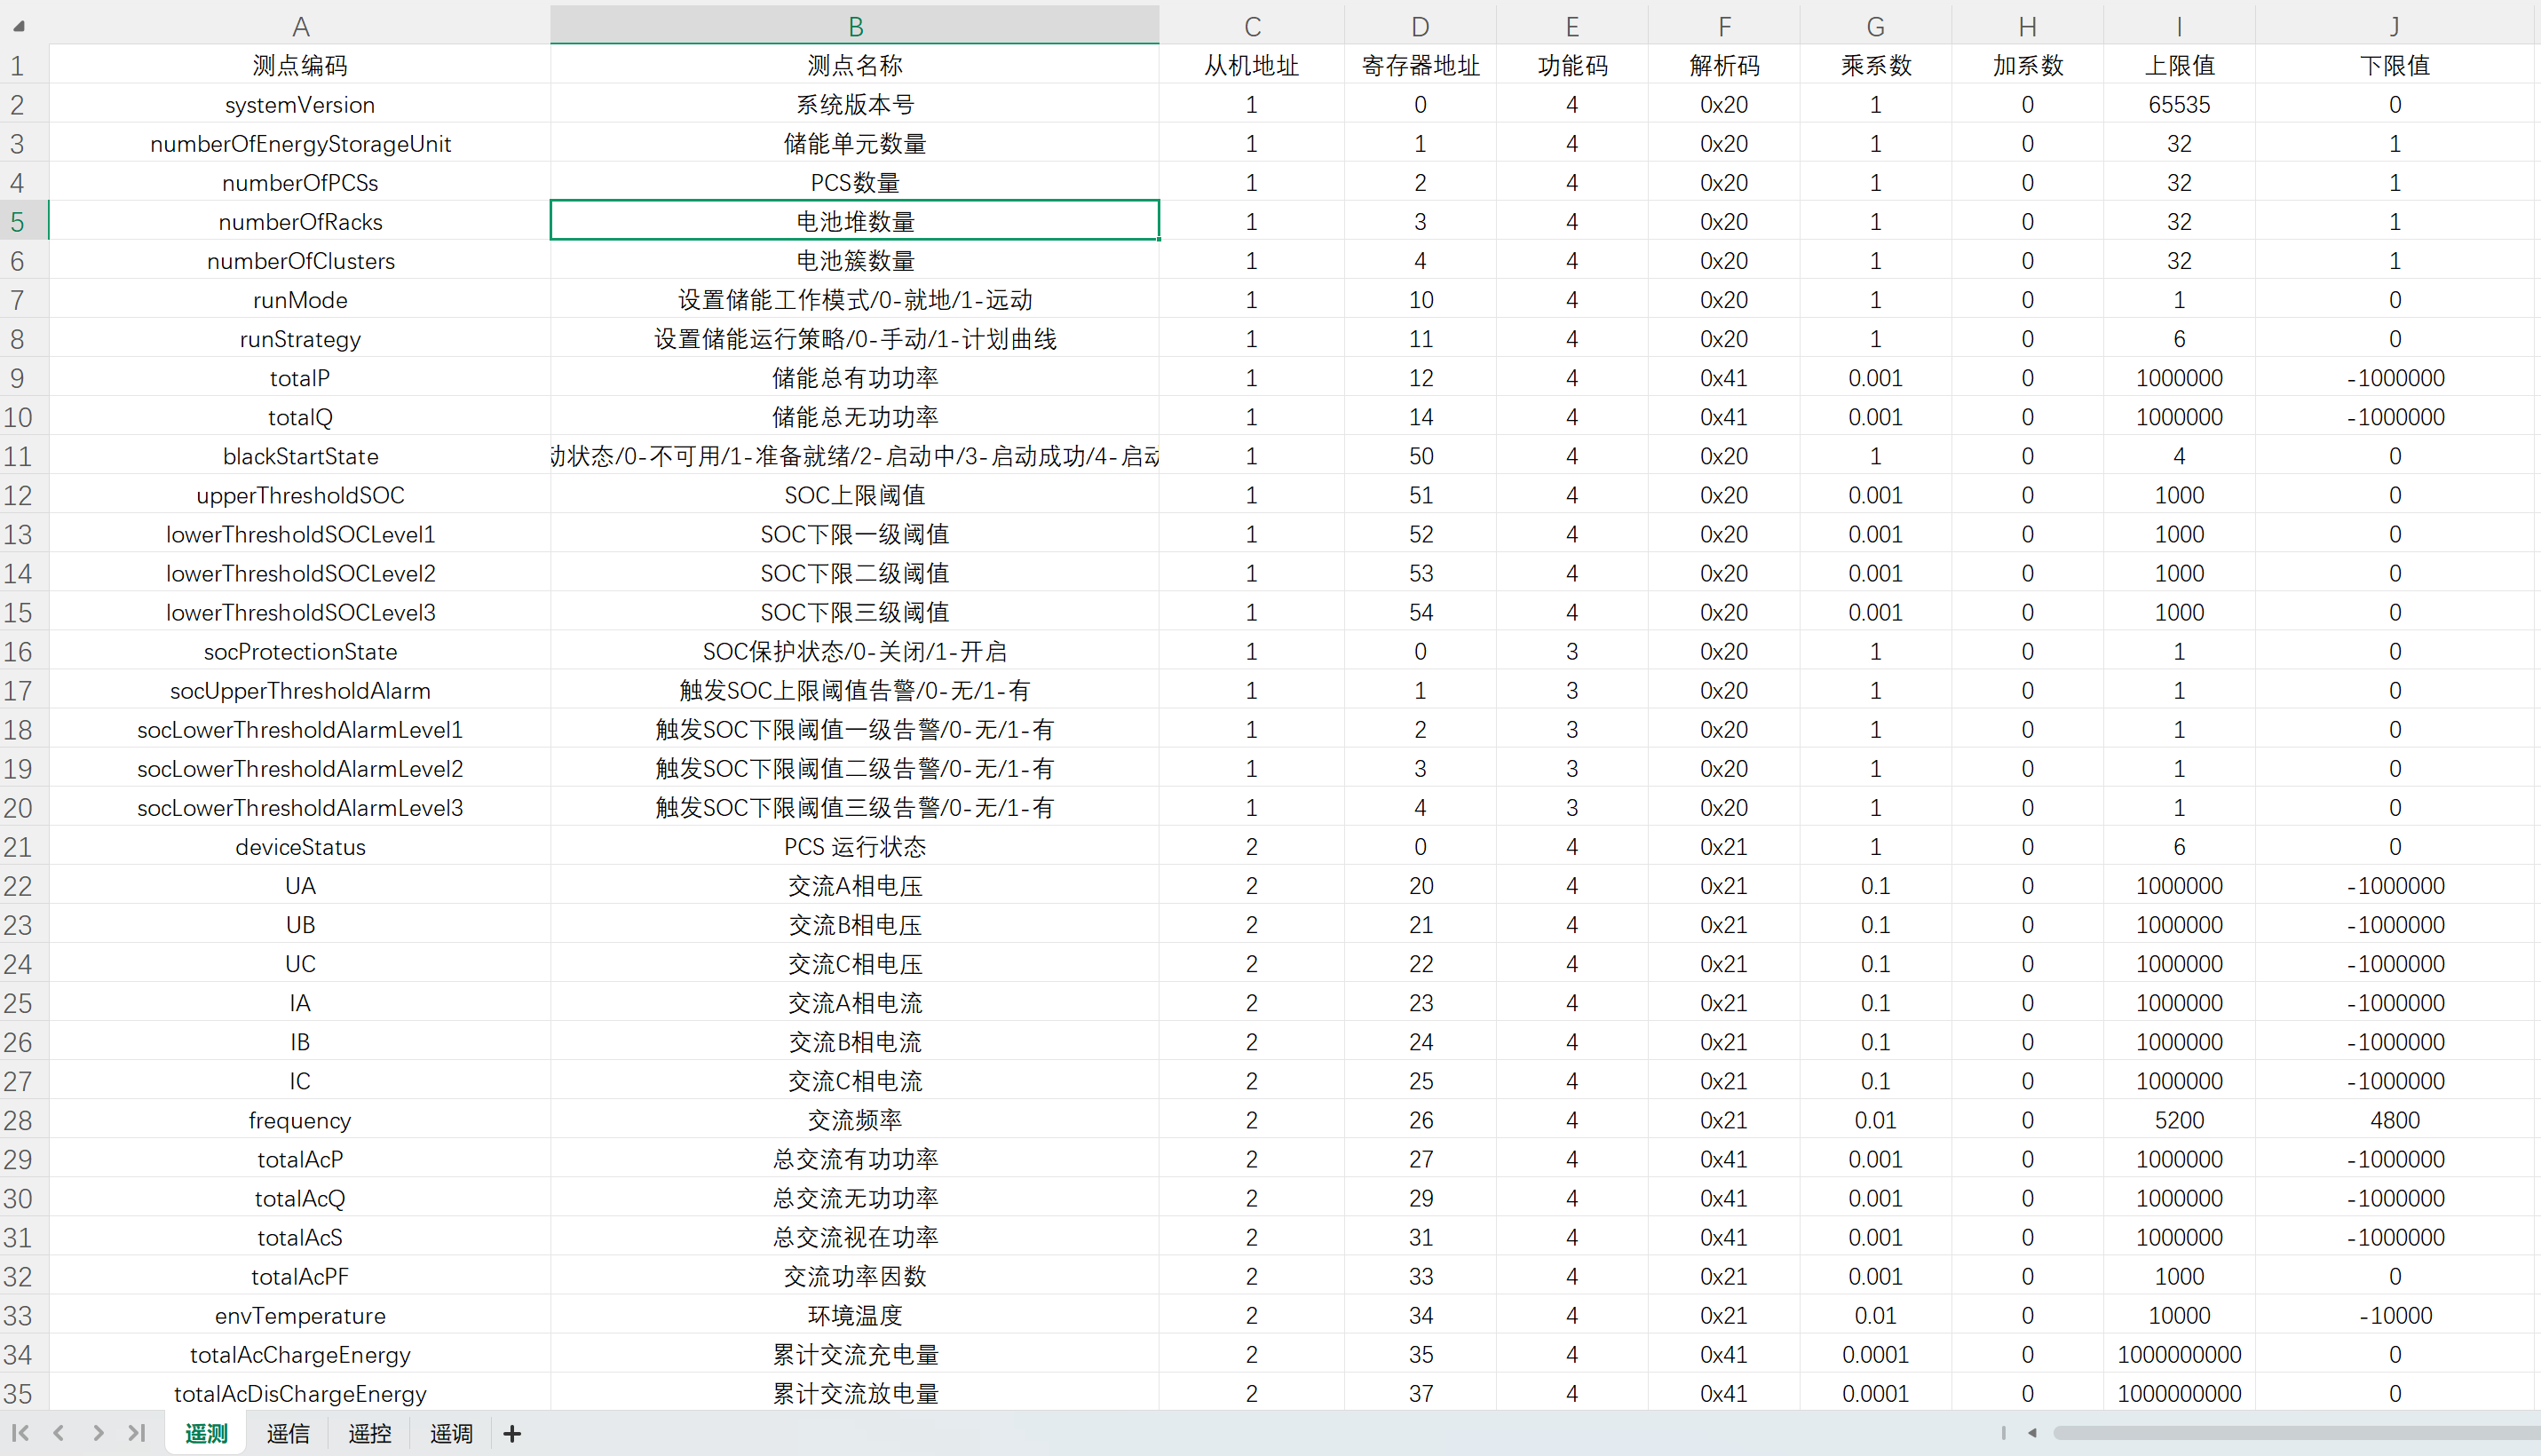The height and width of the screenshot is (1456, 2541).
Task: Add a new sheet with plus icon
Action: click(512, 1434)
